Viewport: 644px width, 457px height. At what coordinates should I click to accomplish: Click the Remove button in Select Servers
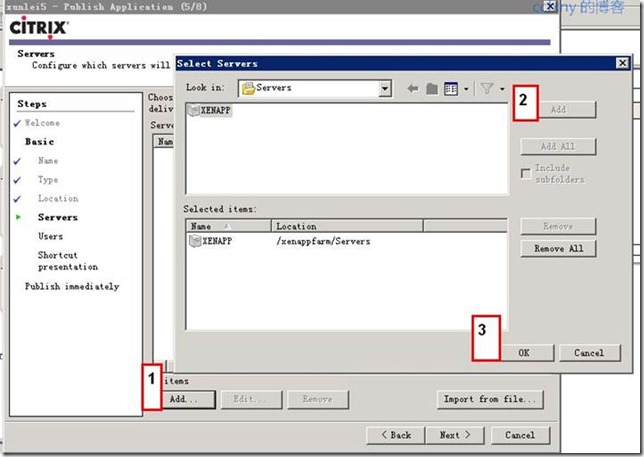point(558,226)
